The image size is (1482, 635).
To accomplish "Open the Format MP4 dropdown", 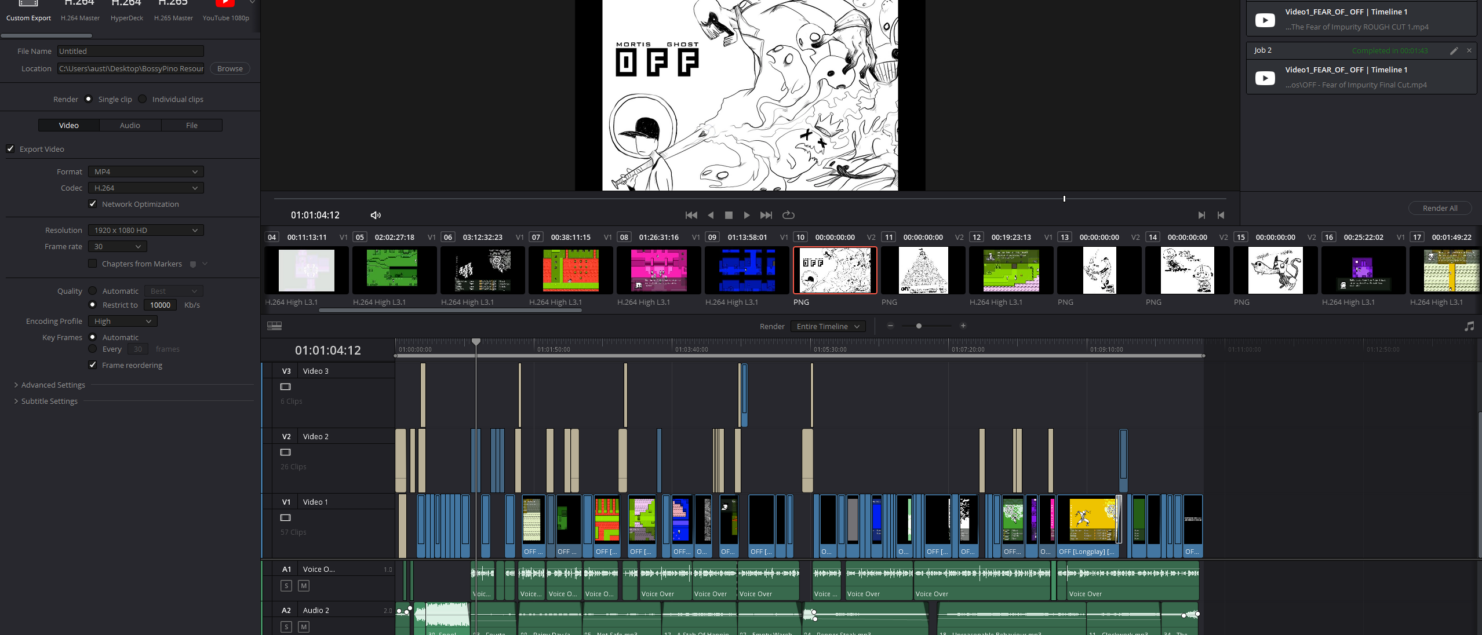I will pyautogui.click(x=145, y=172).
